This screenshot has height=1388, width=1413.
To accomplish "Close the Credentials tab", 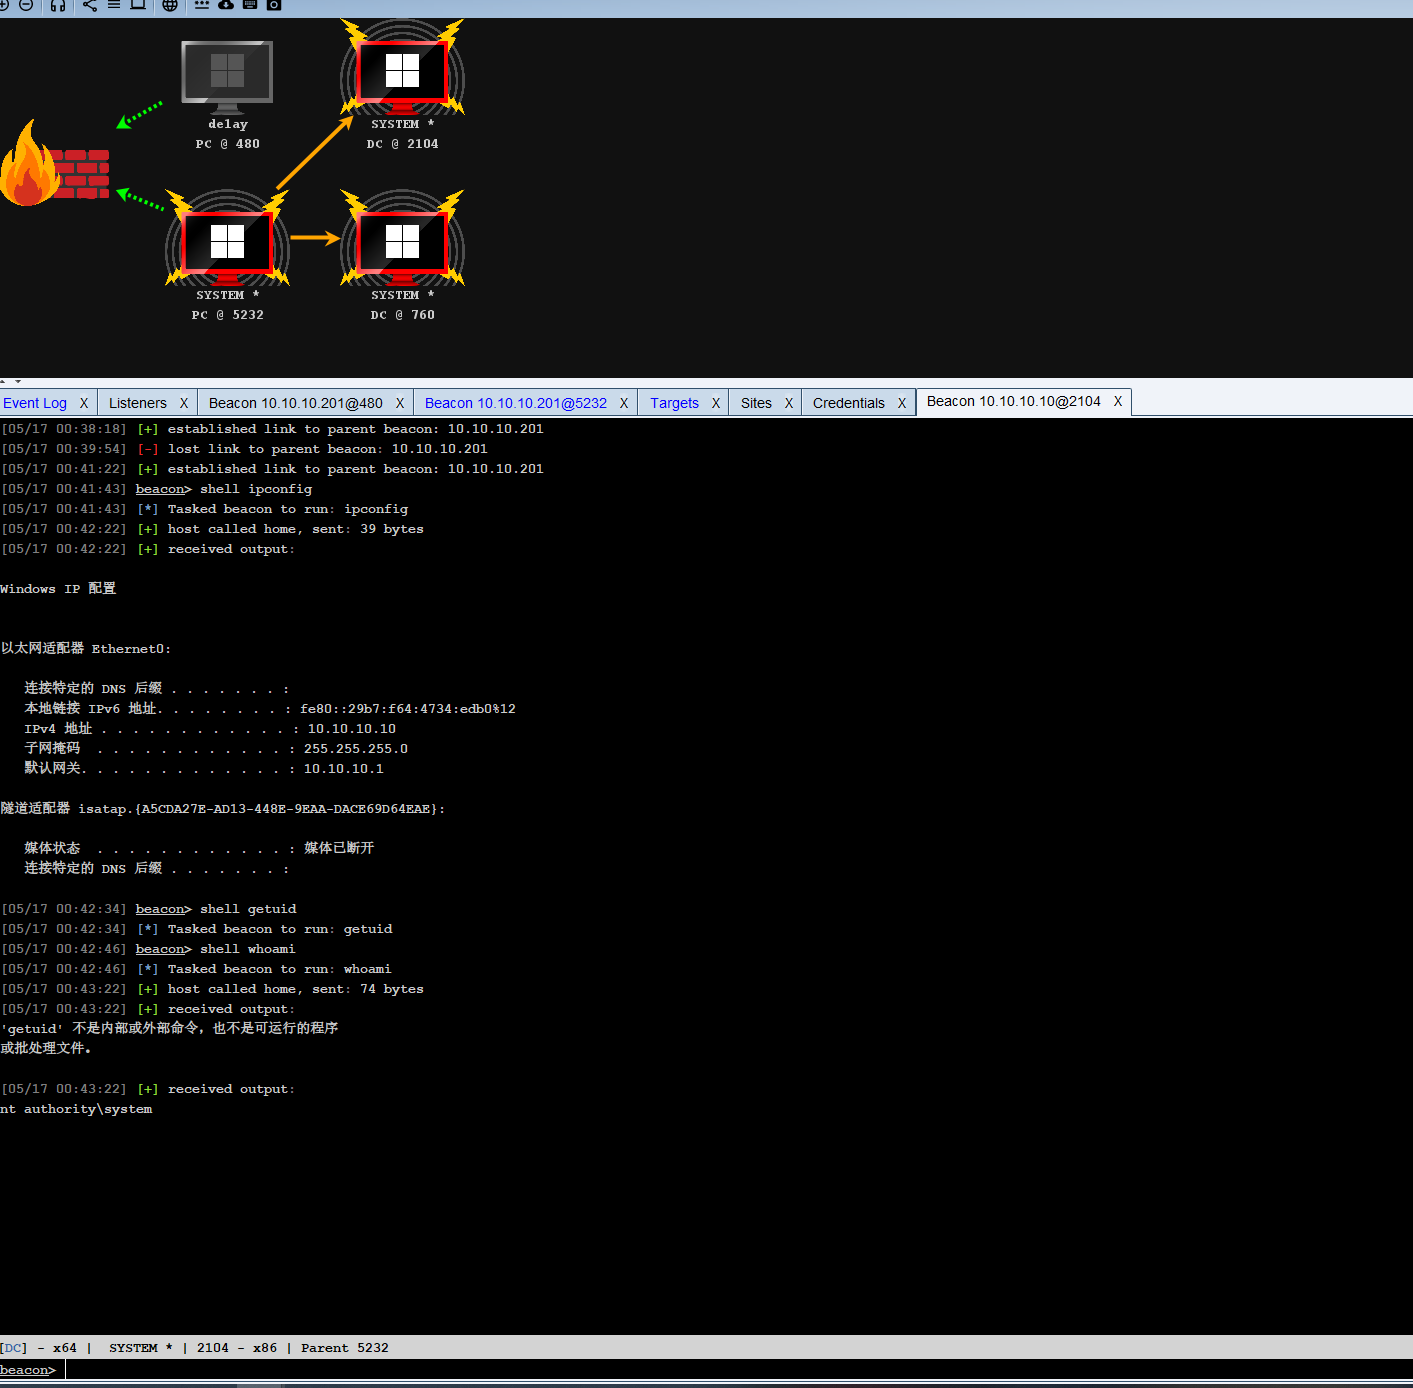I will coord(902,403).
